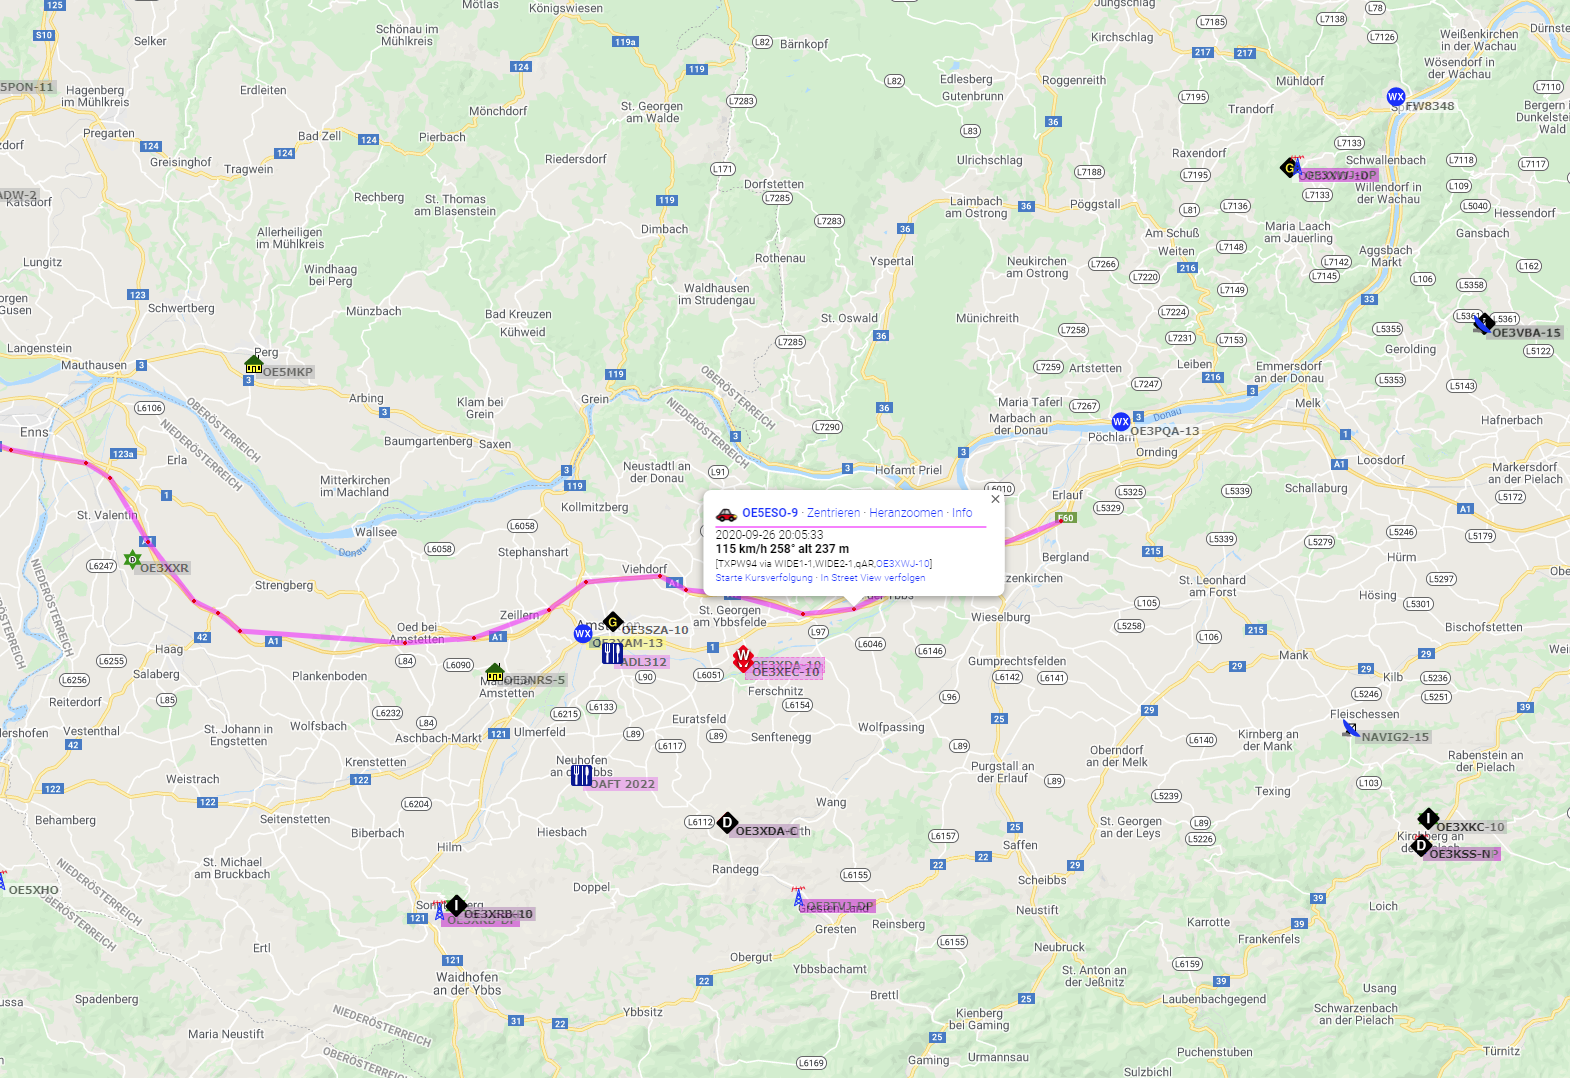Viewport: 1570px width, 1078px height.
Task: Click the Zentrieren link in the info popup
Action: coord(834,513)
